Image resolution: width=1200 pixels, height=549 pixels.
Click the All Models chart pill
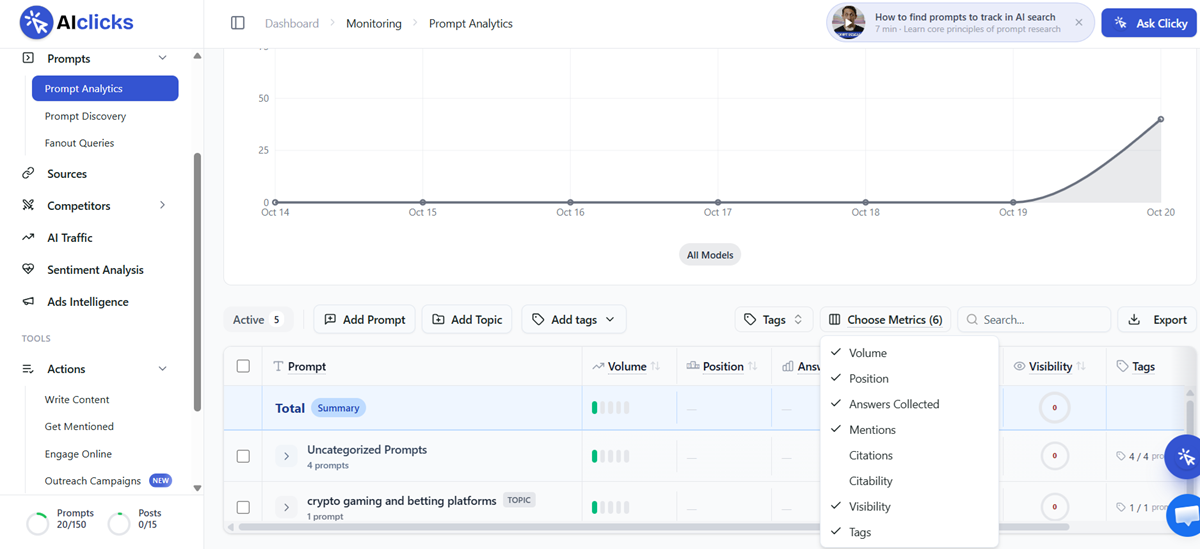[x=710, y=255]
